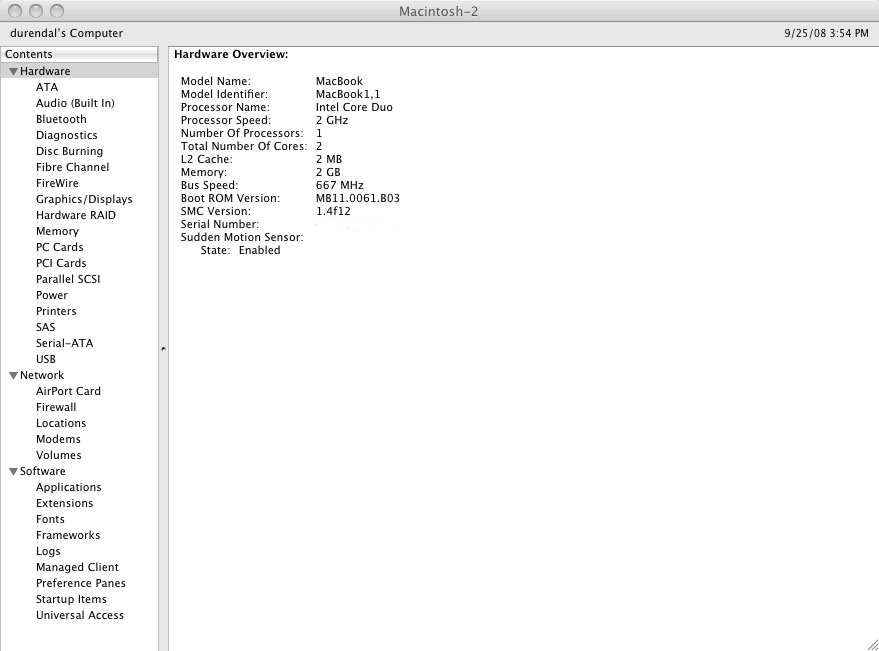Select the Memory item in sidebar
The image size is (879, 651).
tap(57, 231)
